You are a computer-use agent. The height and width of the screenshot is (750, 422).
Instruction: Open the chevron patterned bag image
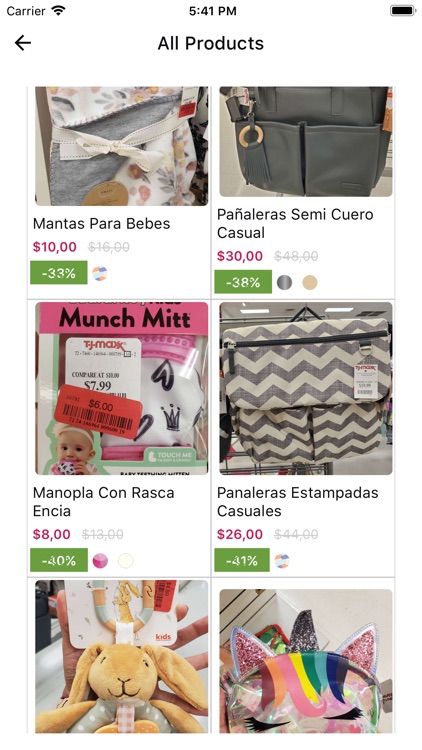click(x=306, y=388)
